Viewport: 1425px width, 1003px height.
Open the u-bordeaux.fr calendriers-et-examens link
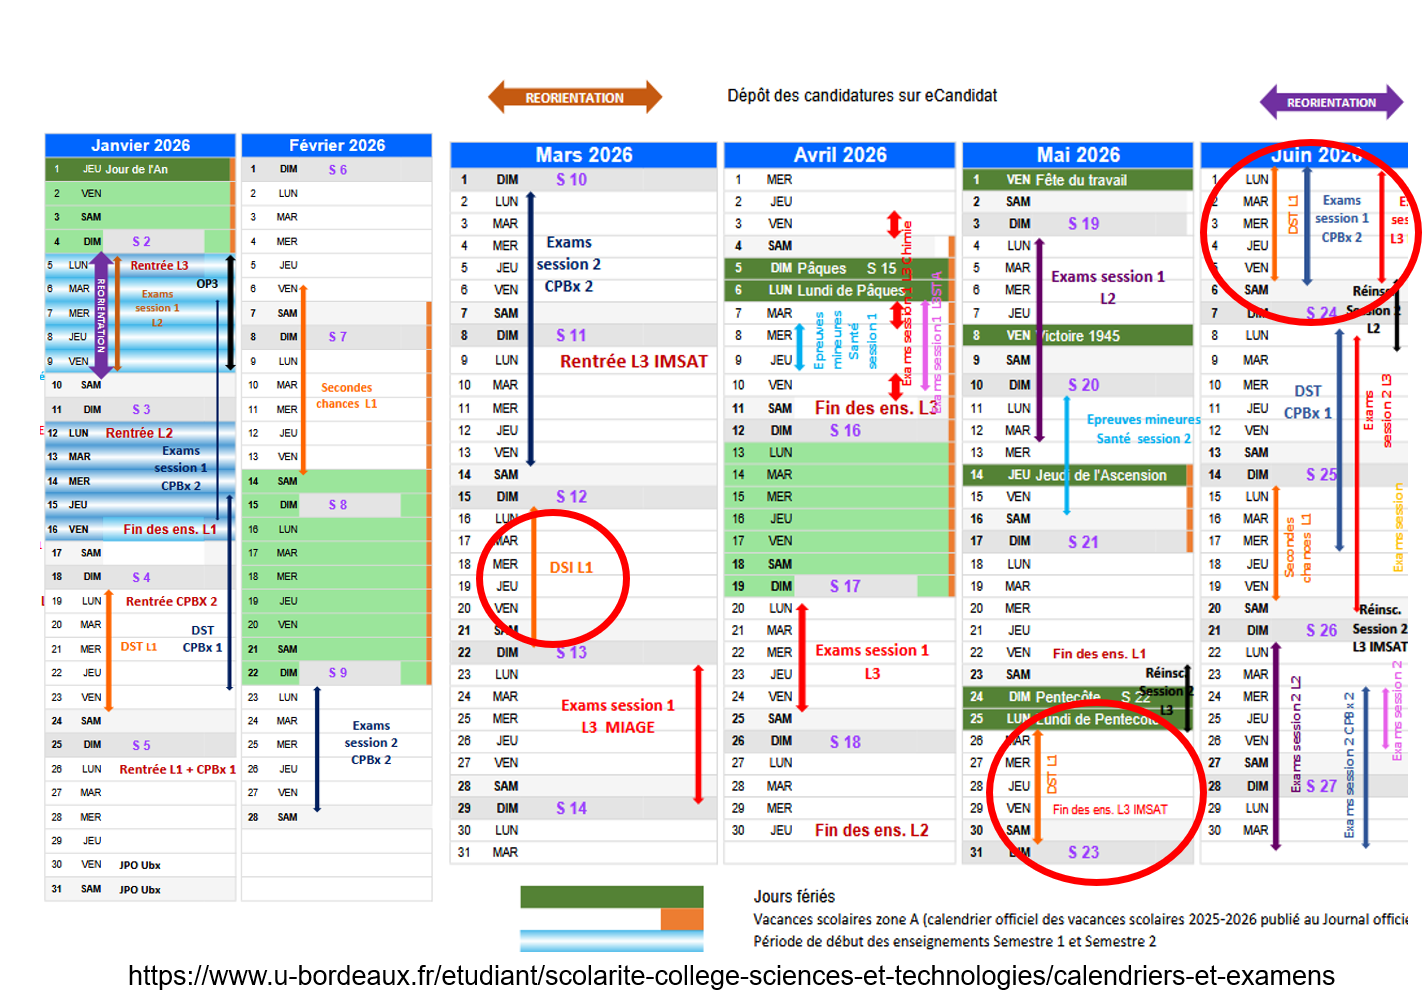(x=731, y=976)
